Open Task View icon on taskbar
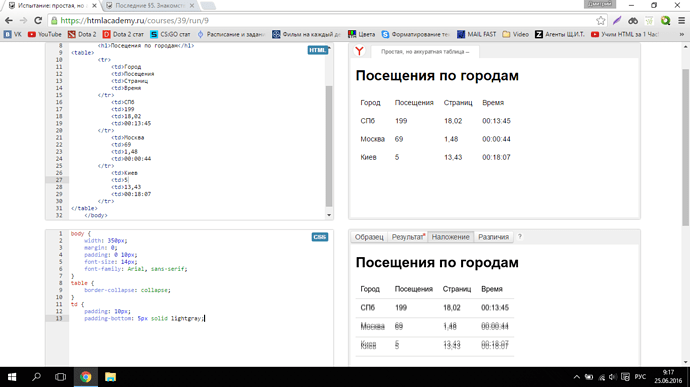 60,377
